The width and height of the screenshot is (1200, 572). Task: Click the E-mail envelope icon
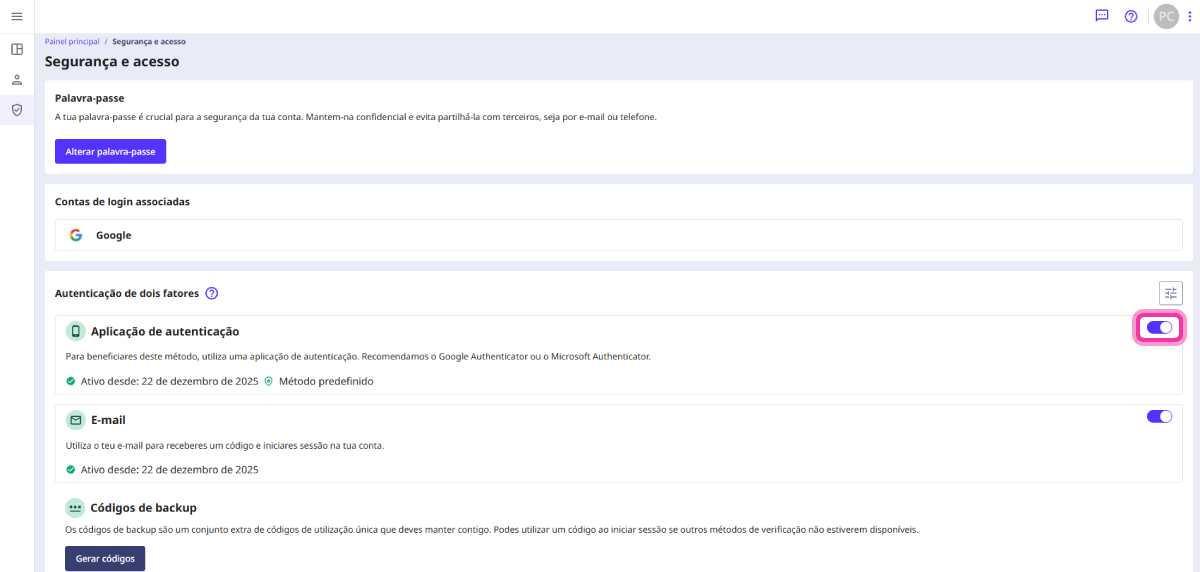click(x=75, y=420)
